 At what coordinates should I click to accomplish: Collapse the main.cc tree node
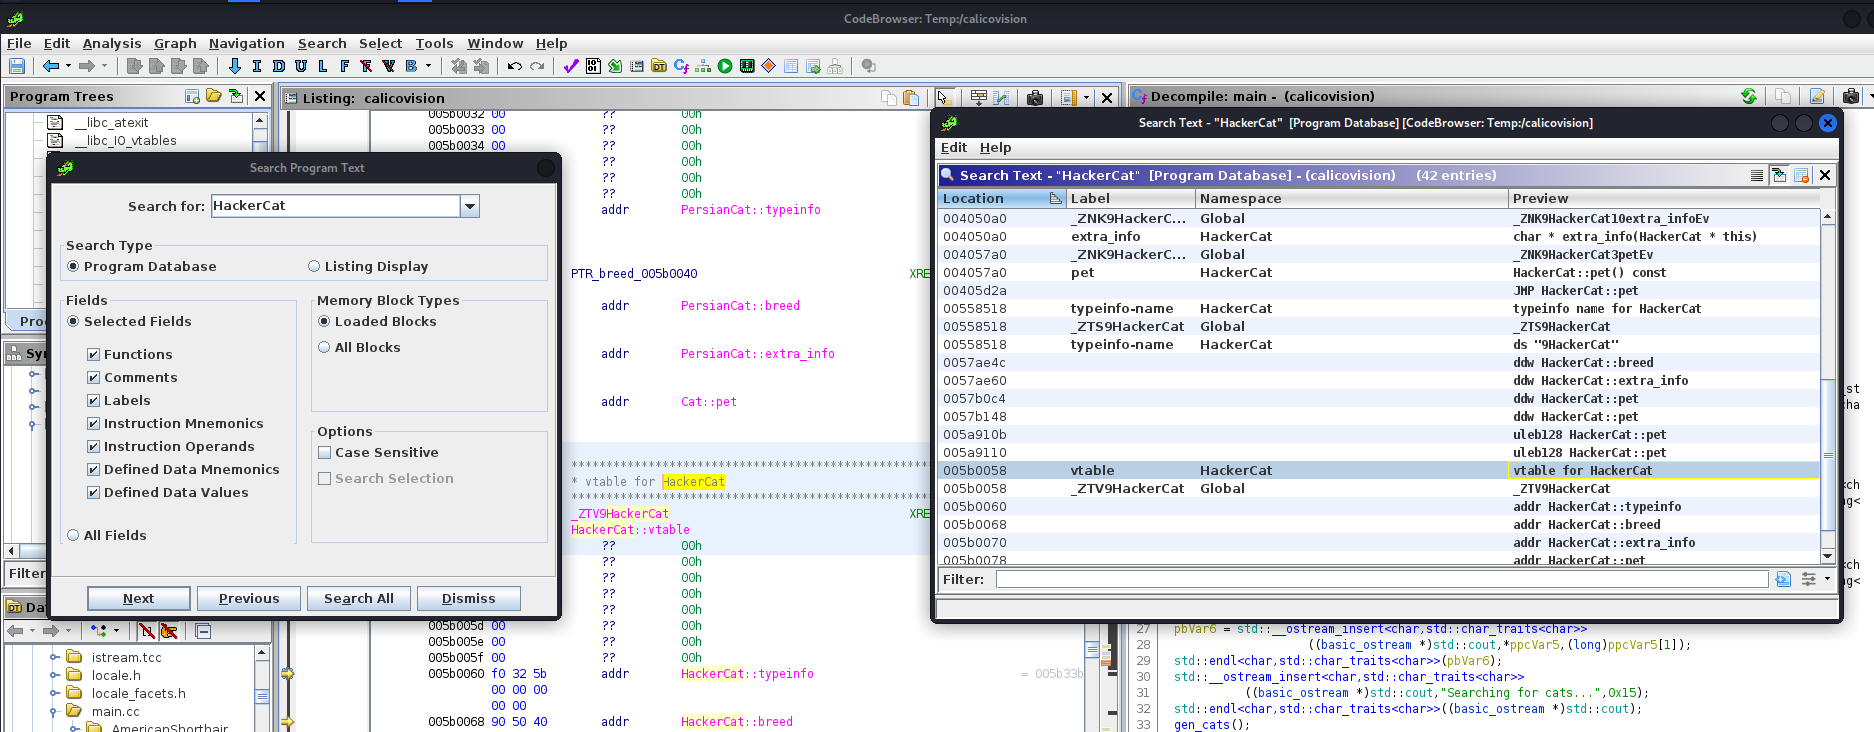(x=54, y=711)
